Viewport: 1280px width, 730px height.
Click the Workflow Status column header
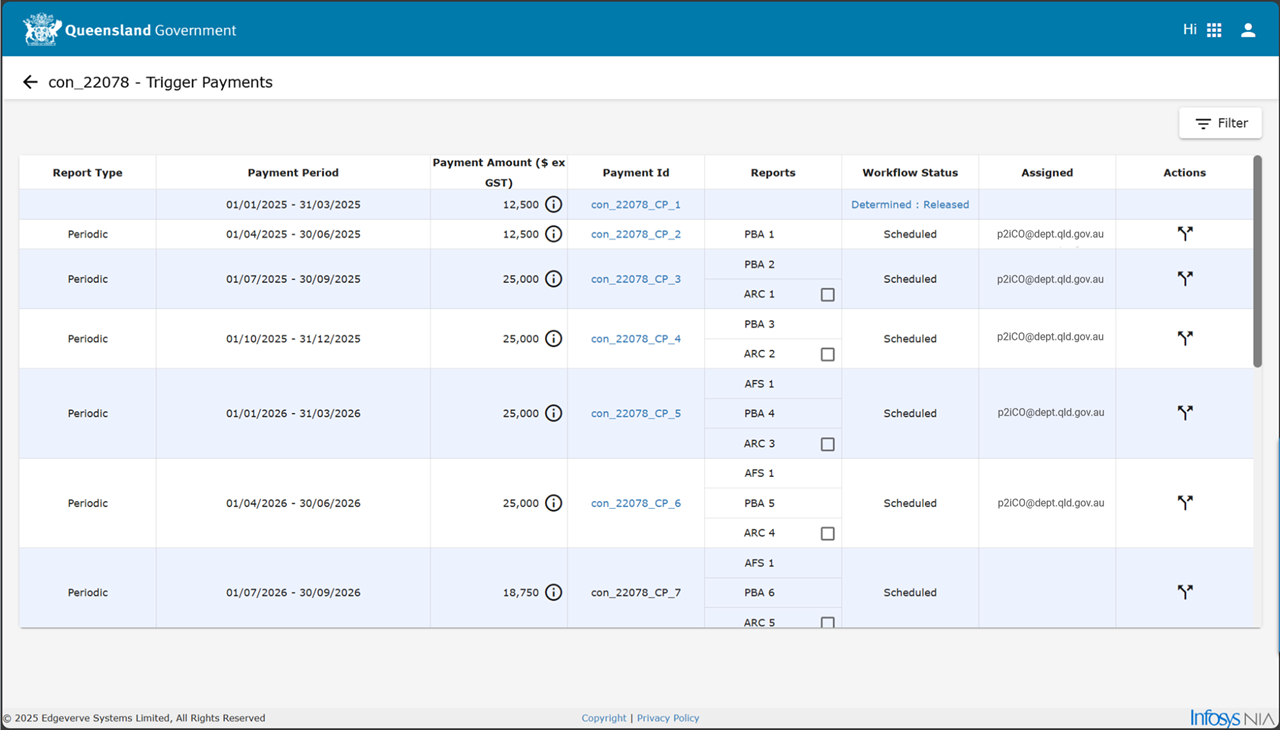point(910,173)
